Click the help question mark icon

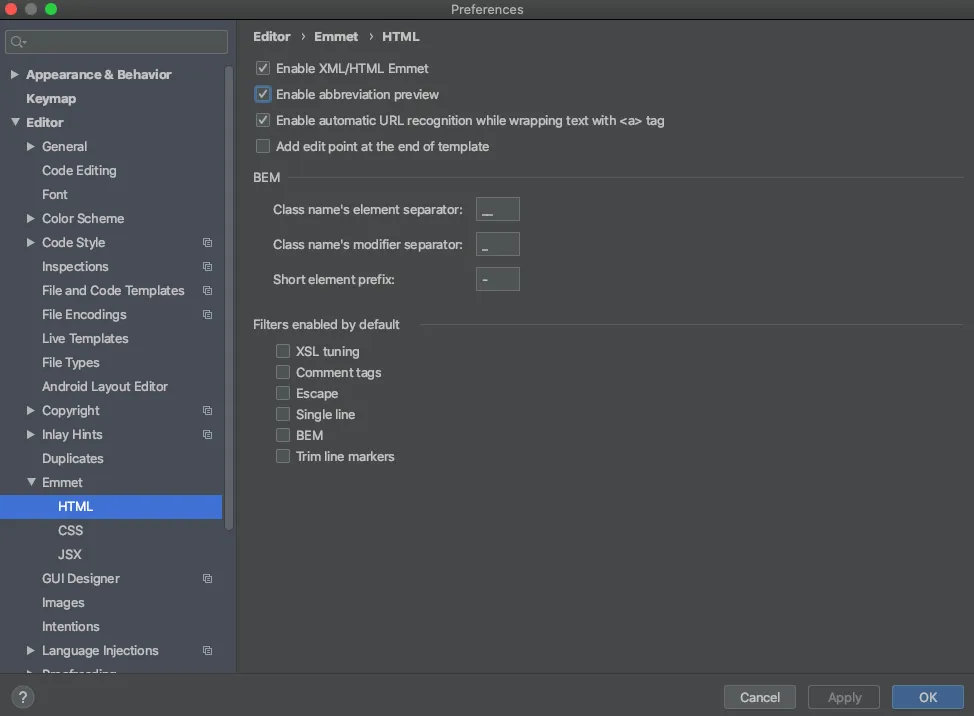(23, 697)
